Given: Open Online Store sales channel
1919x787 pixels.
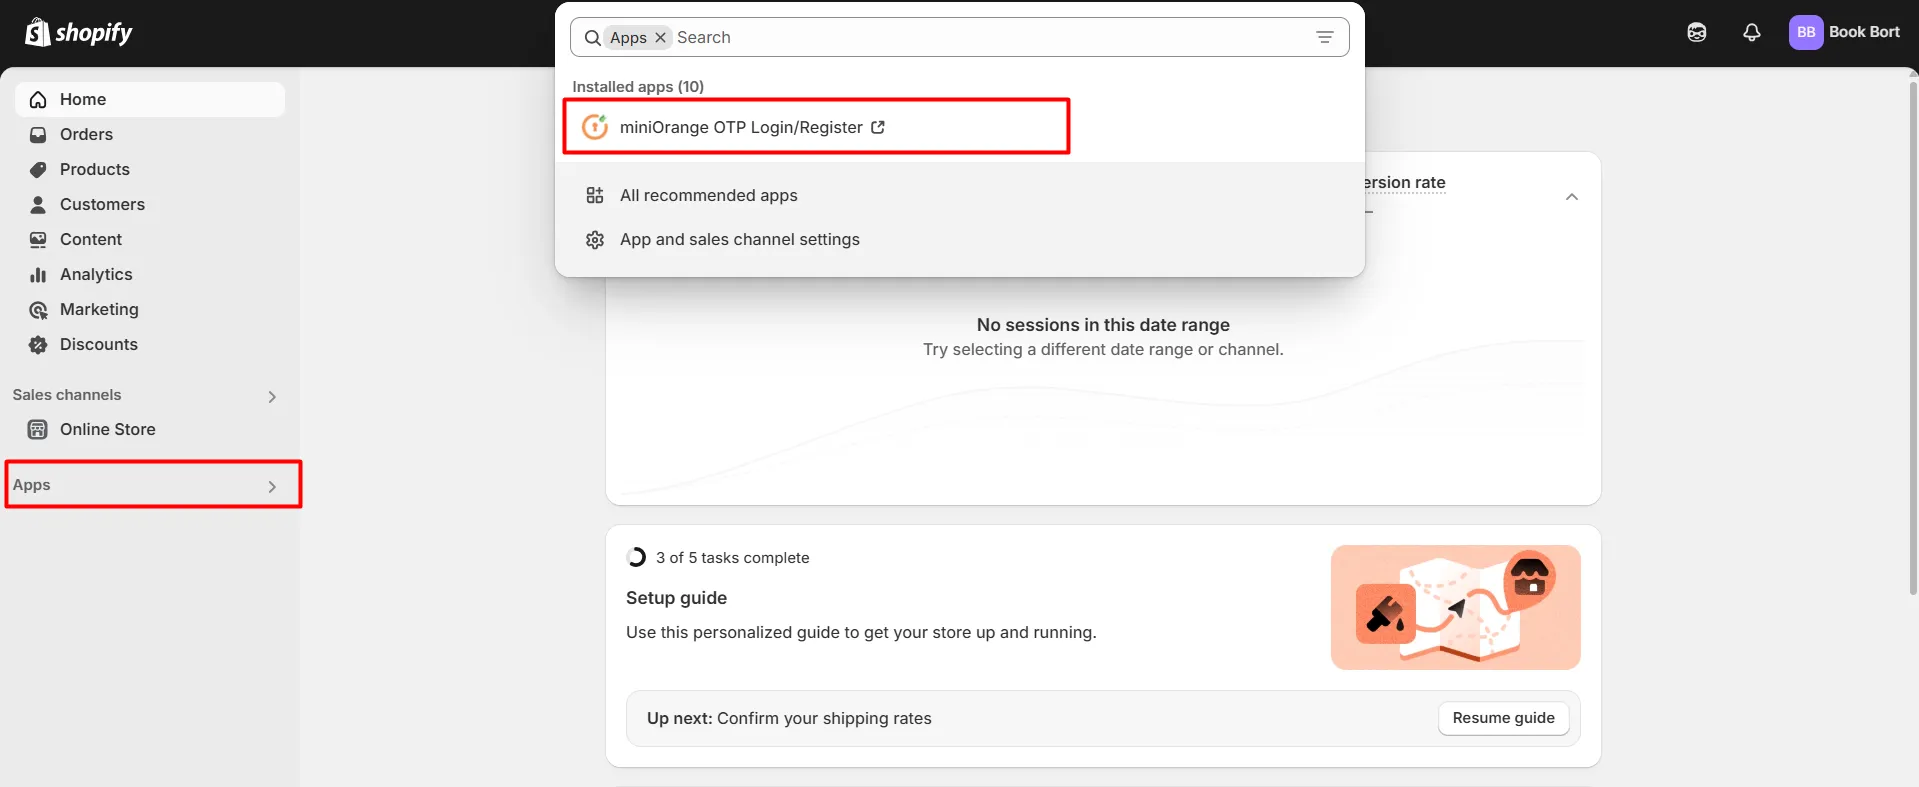Looking at the screenshot, I should point(150,429).
